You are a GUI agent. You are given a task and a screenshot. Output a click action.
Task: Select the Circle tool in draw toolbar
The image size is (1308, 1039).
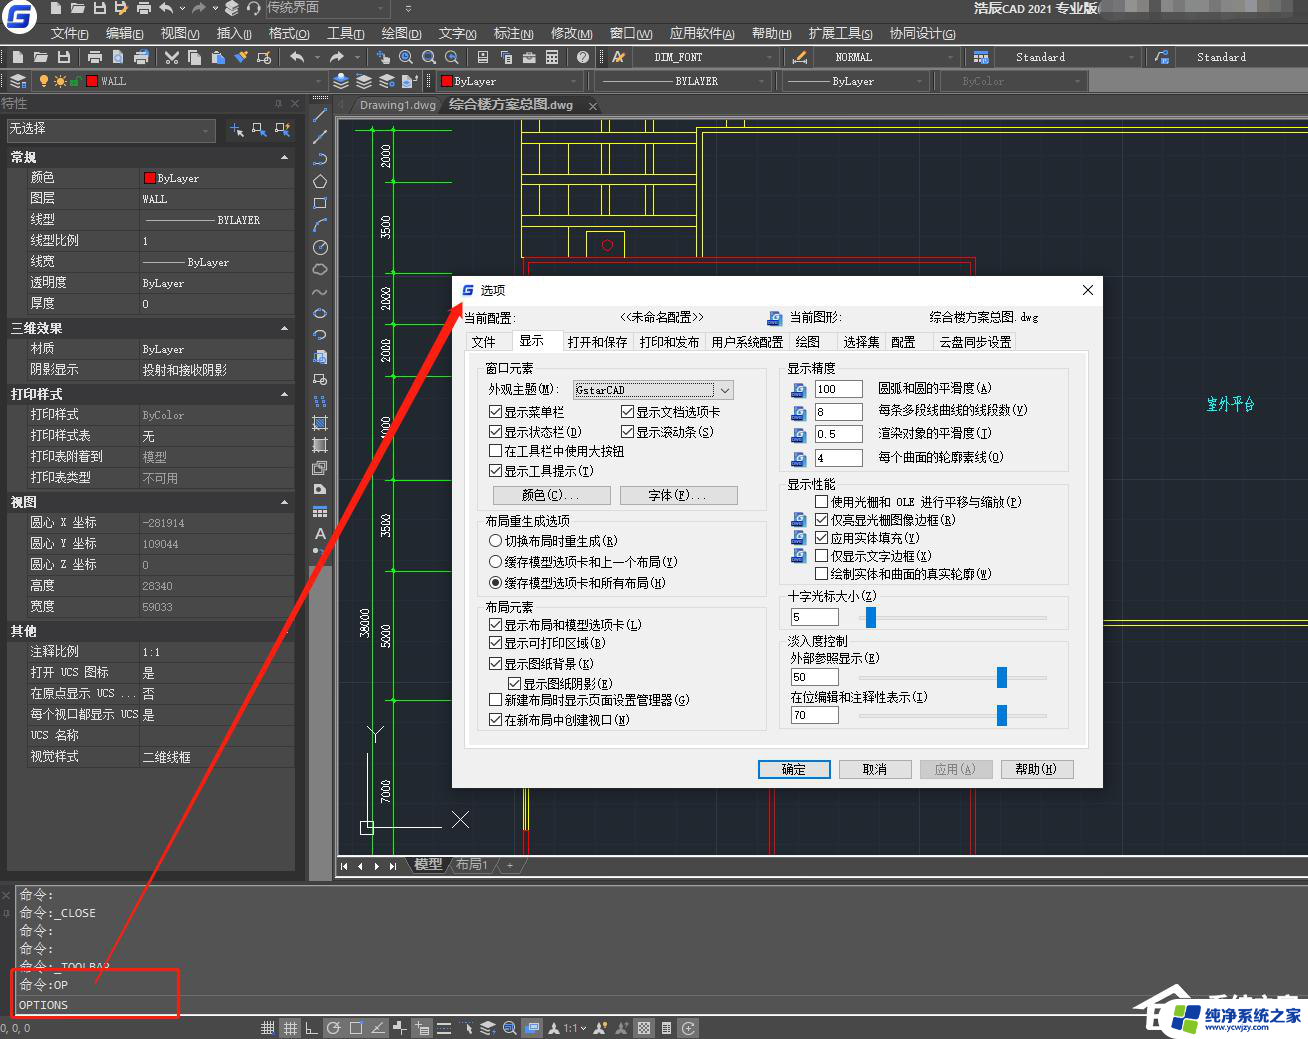pyautogui.click(x=320, y=247)
